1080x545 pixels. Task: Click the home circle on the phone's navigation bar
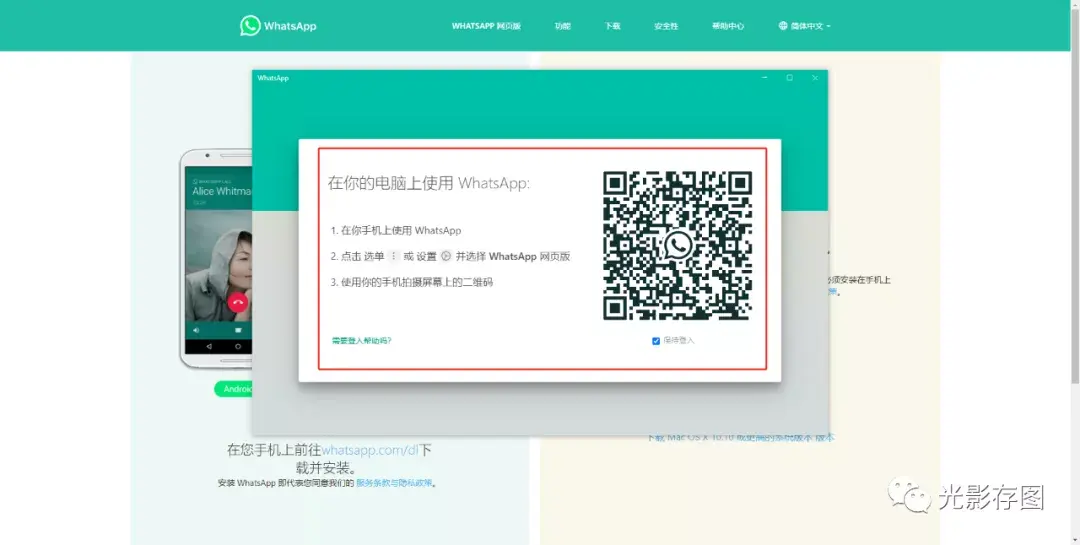click(x=238, y=347)
